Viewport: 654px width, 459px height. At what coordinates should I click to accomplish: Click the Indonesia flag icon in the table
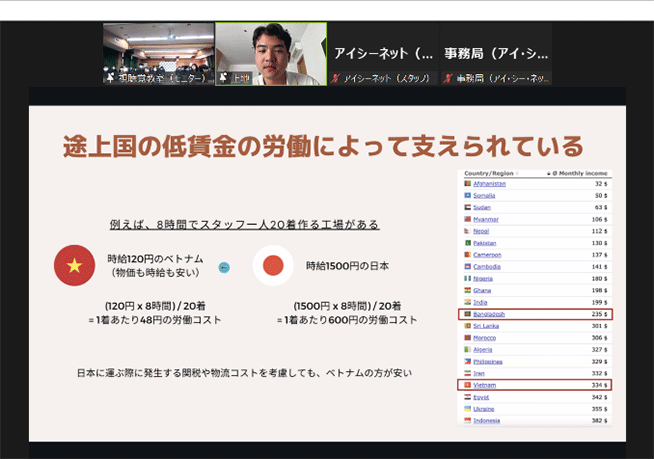468,420
